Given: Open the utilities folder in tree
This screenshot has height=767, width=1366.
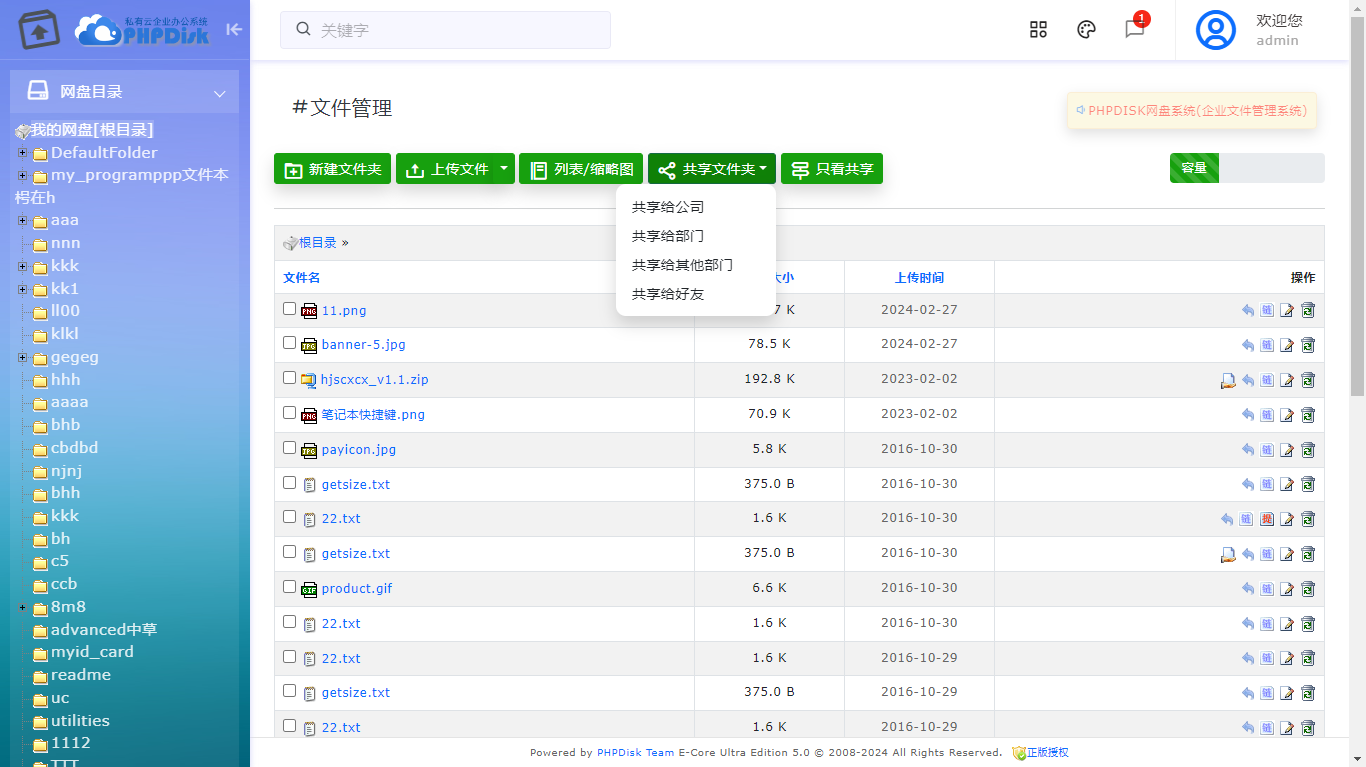Looking at the screenshot, I should point(80,721).
